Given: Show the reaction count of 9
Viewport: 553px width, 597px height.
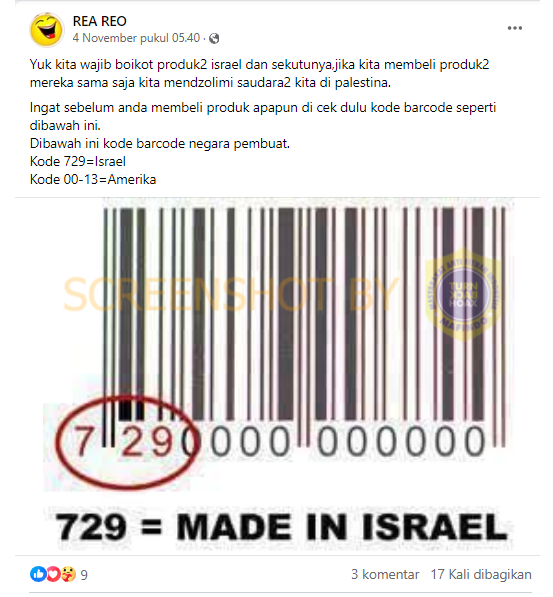Looking at the screenshot, I should [84, 575].
